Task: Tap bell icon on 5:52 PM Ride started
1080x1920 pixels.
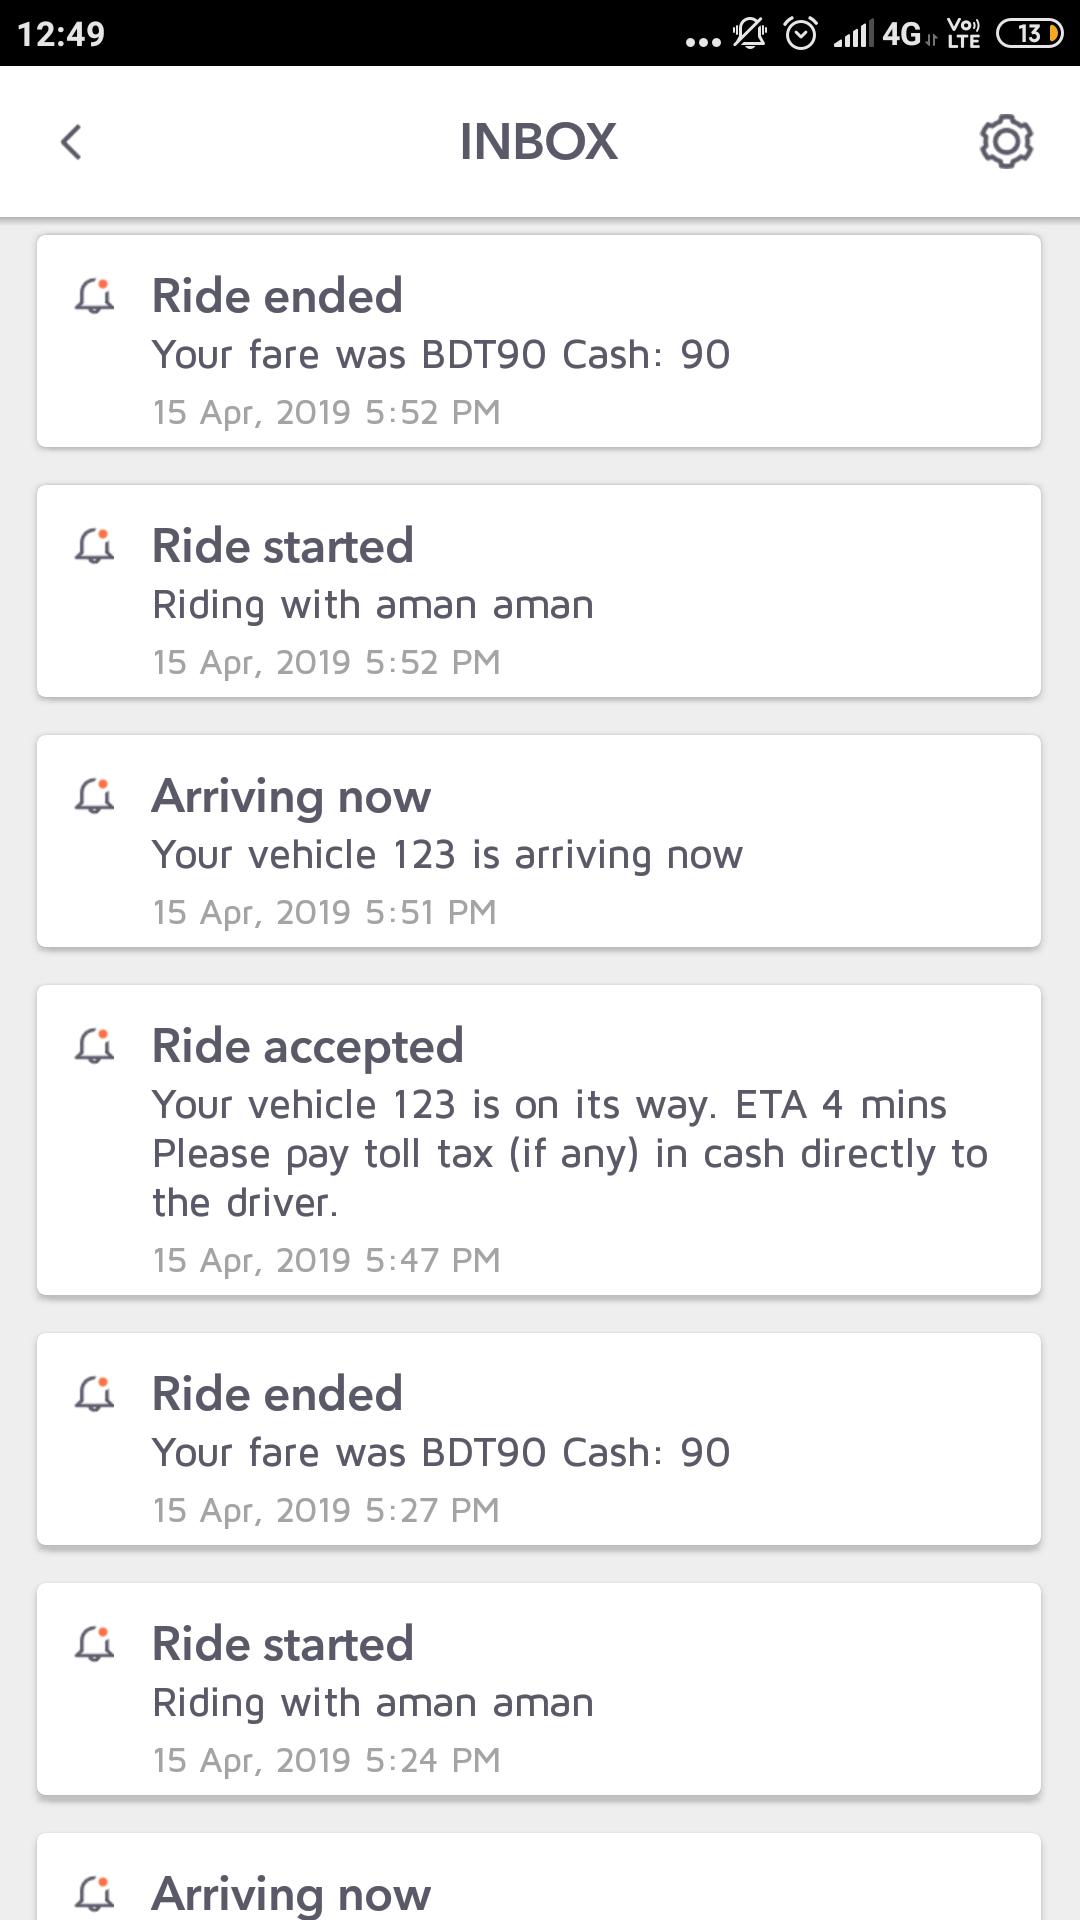Action: [95, 546]
